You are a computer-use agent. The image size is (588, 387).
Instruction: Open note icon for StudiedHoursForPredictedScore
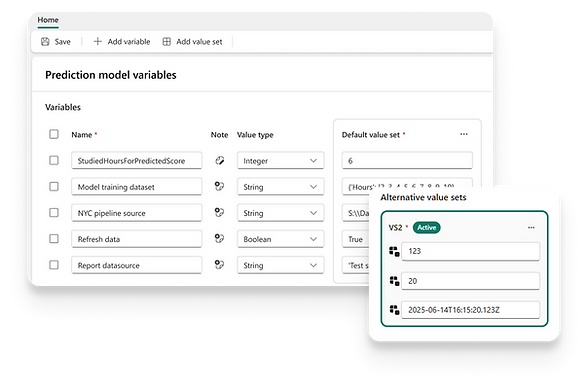pyautogui.click(x=219, y=160)
